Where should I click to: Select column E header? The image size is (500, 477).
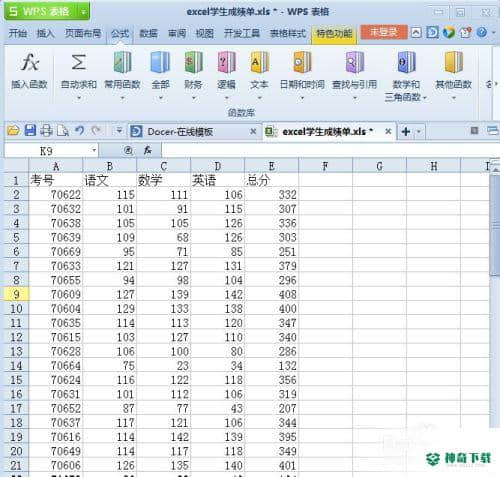[271, 166]
